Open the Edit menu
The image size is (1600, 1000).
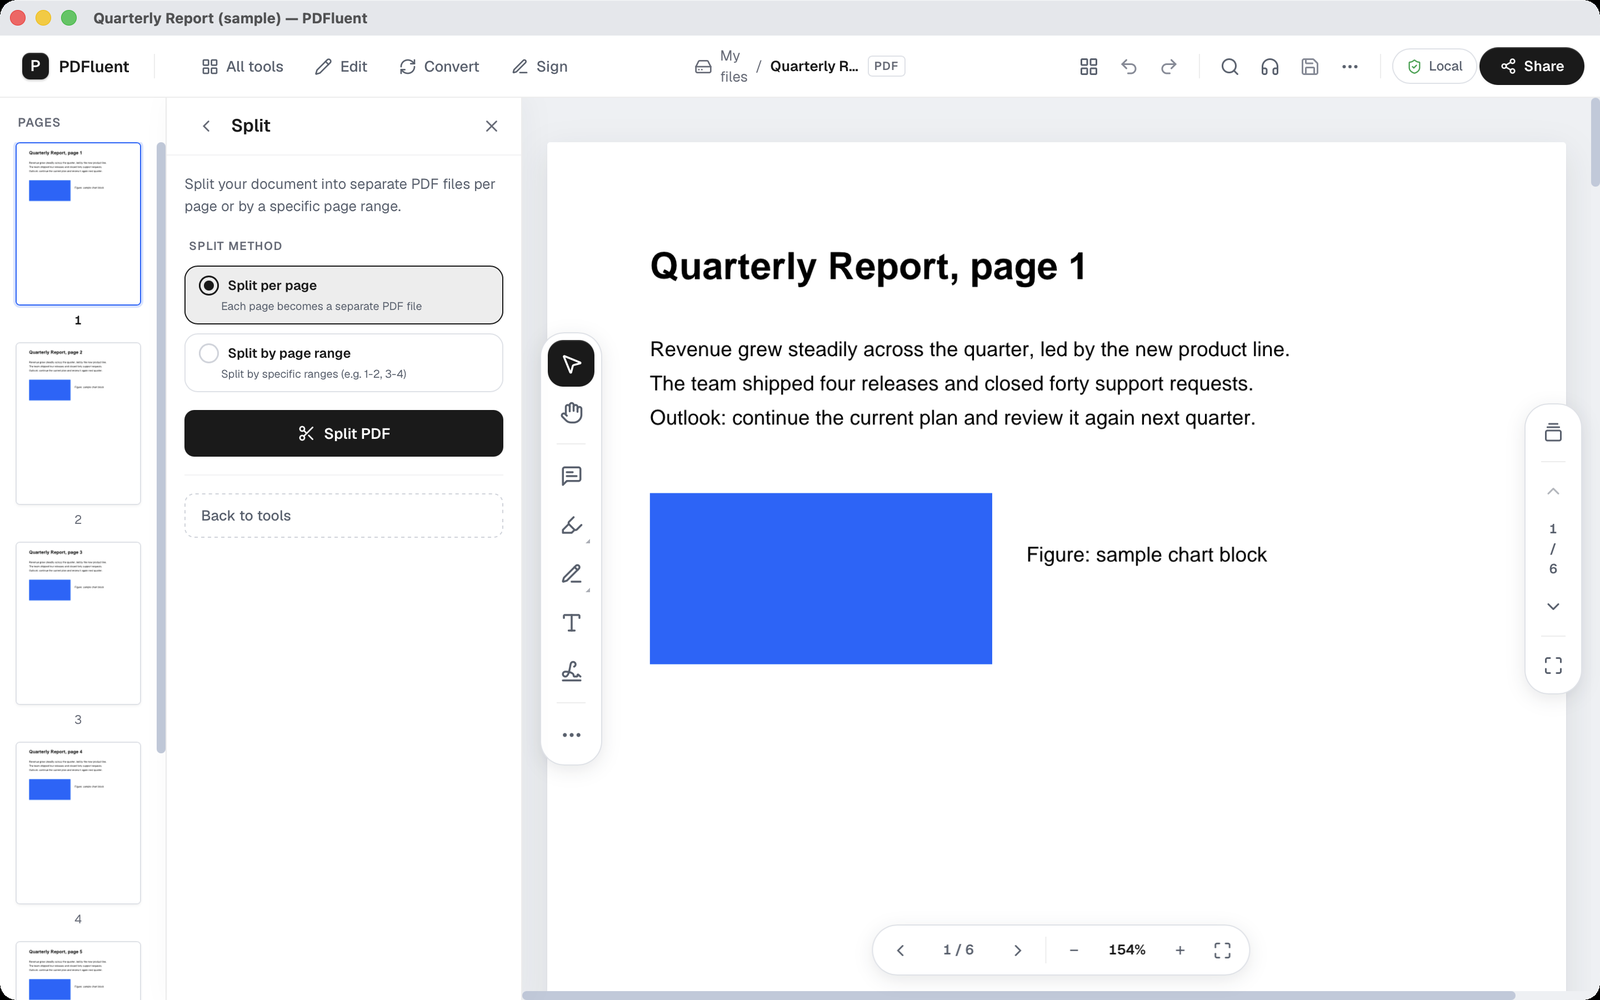point(341,66)
